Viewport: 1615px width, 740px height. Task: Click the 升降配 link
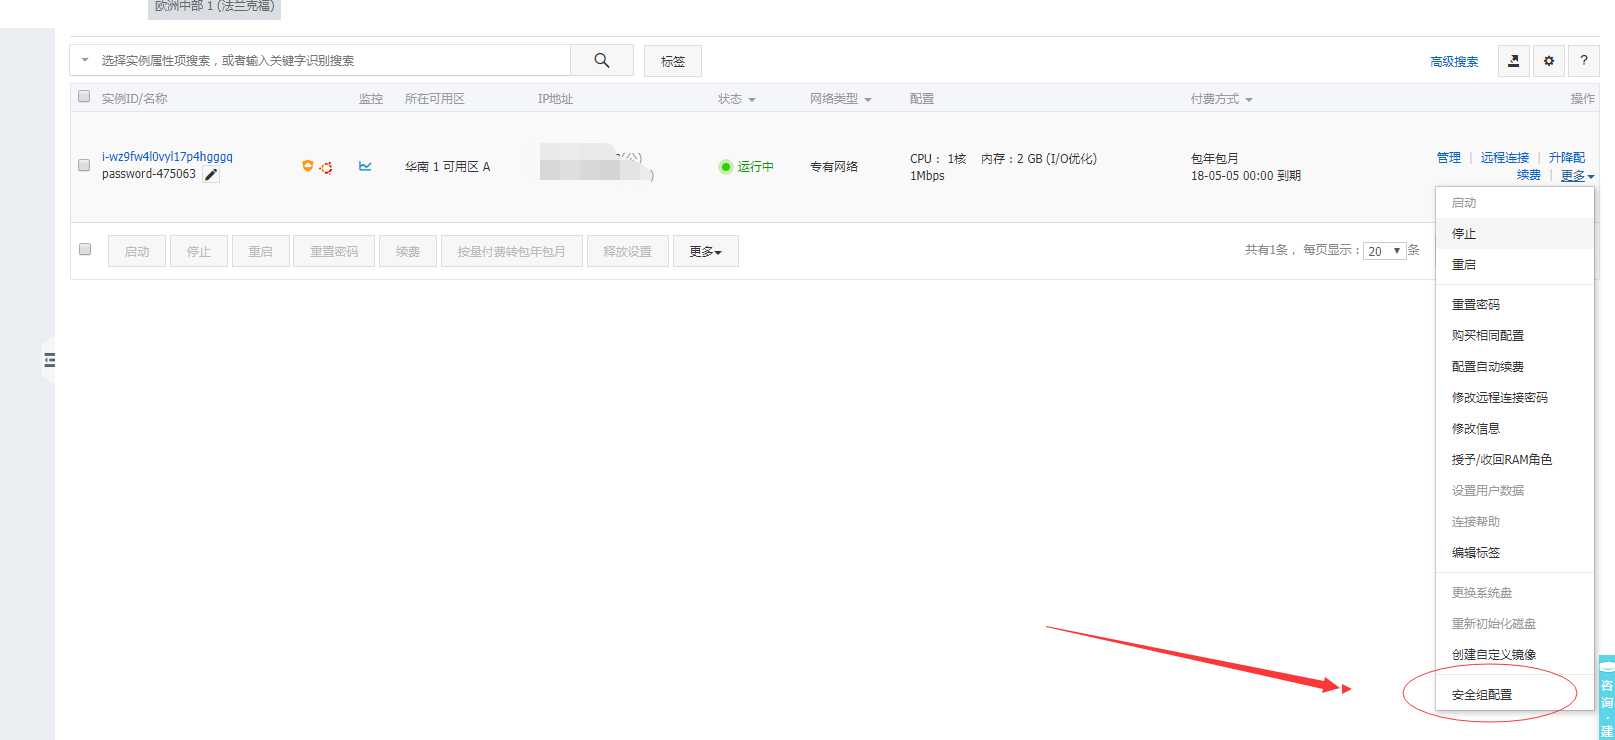point(1567,158)
